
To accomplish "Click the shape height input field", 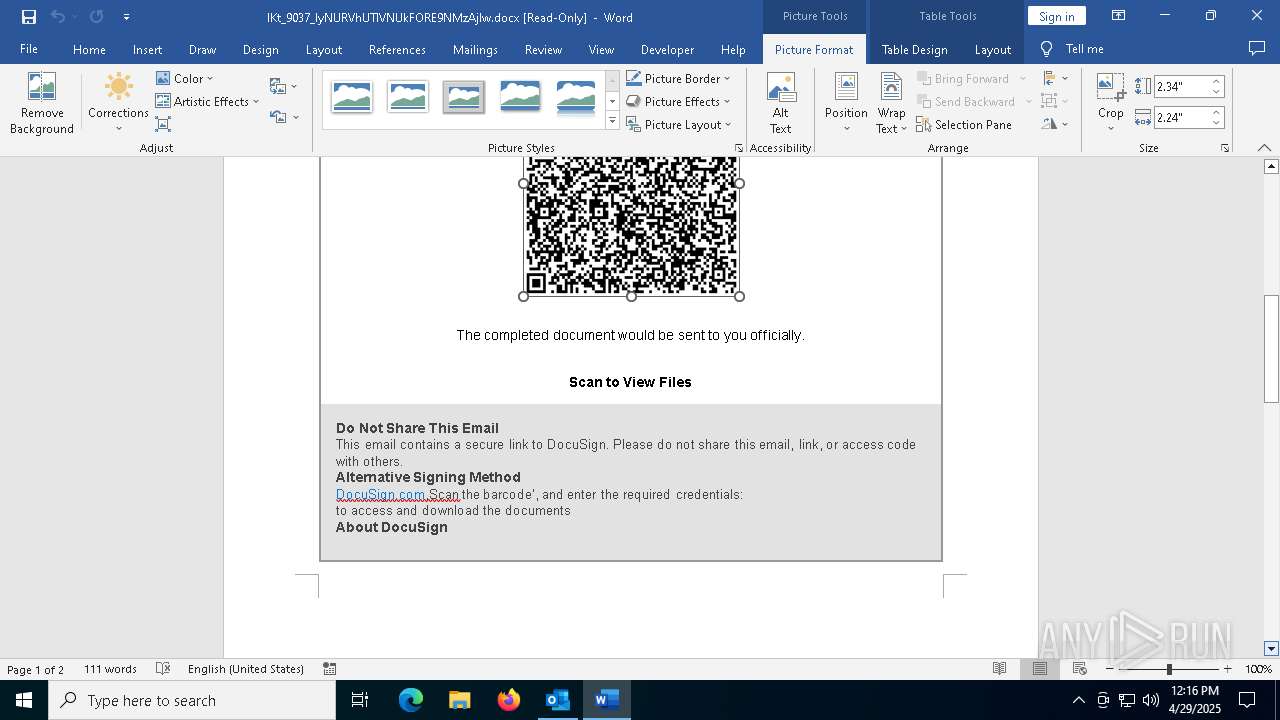I will [x=1181, y=87].
